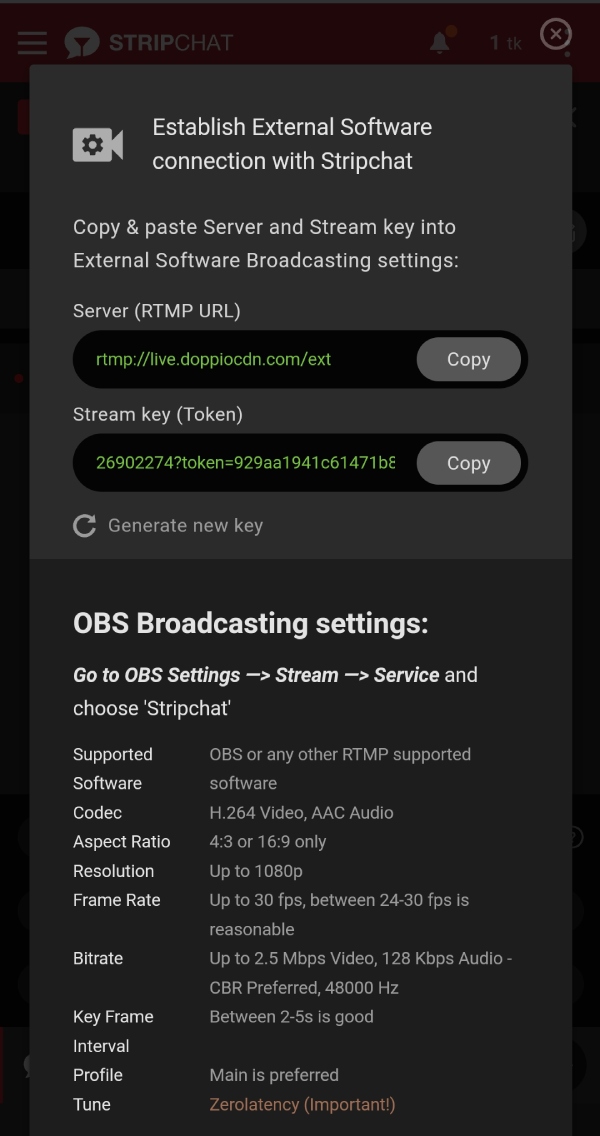Screen dimensions: 600x1136
Task: Click the Stripchat speech-bubble logo
Action: (x=82, y=43)
